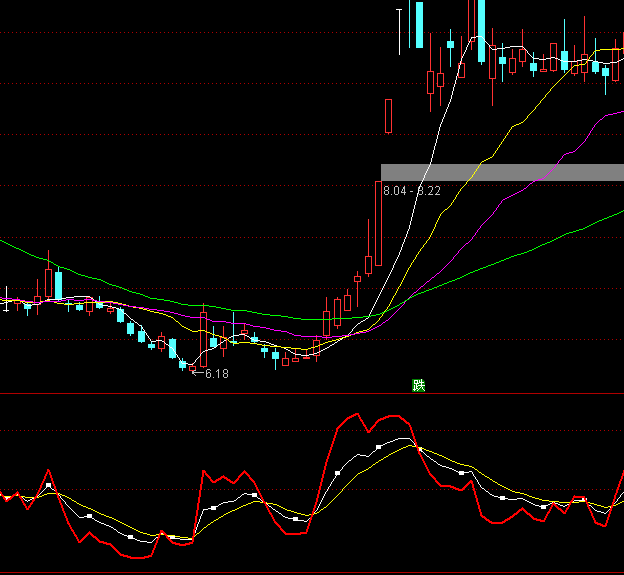This screenshot has width=624, height=575.
Task: Select the tall cyan candle at far left
Action: click(x=58, y=283)
